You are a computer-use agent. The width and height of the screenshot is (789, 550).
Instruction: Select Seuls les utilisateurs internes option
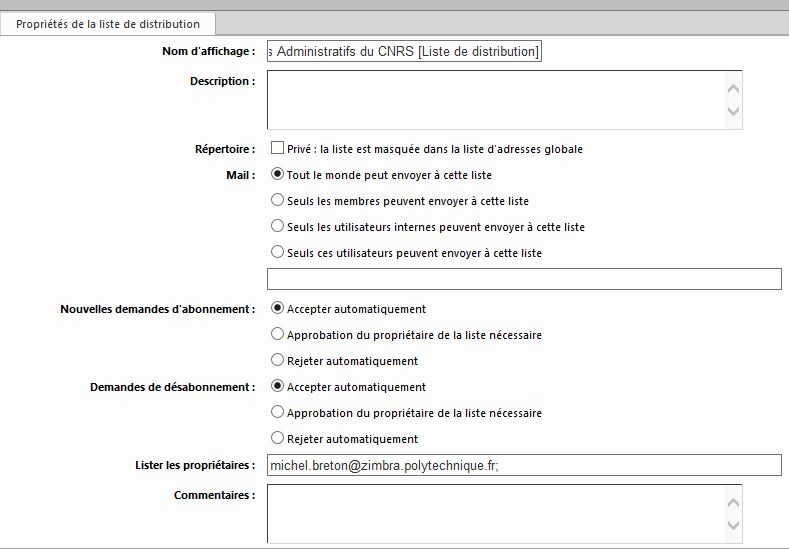coord(277,226)
